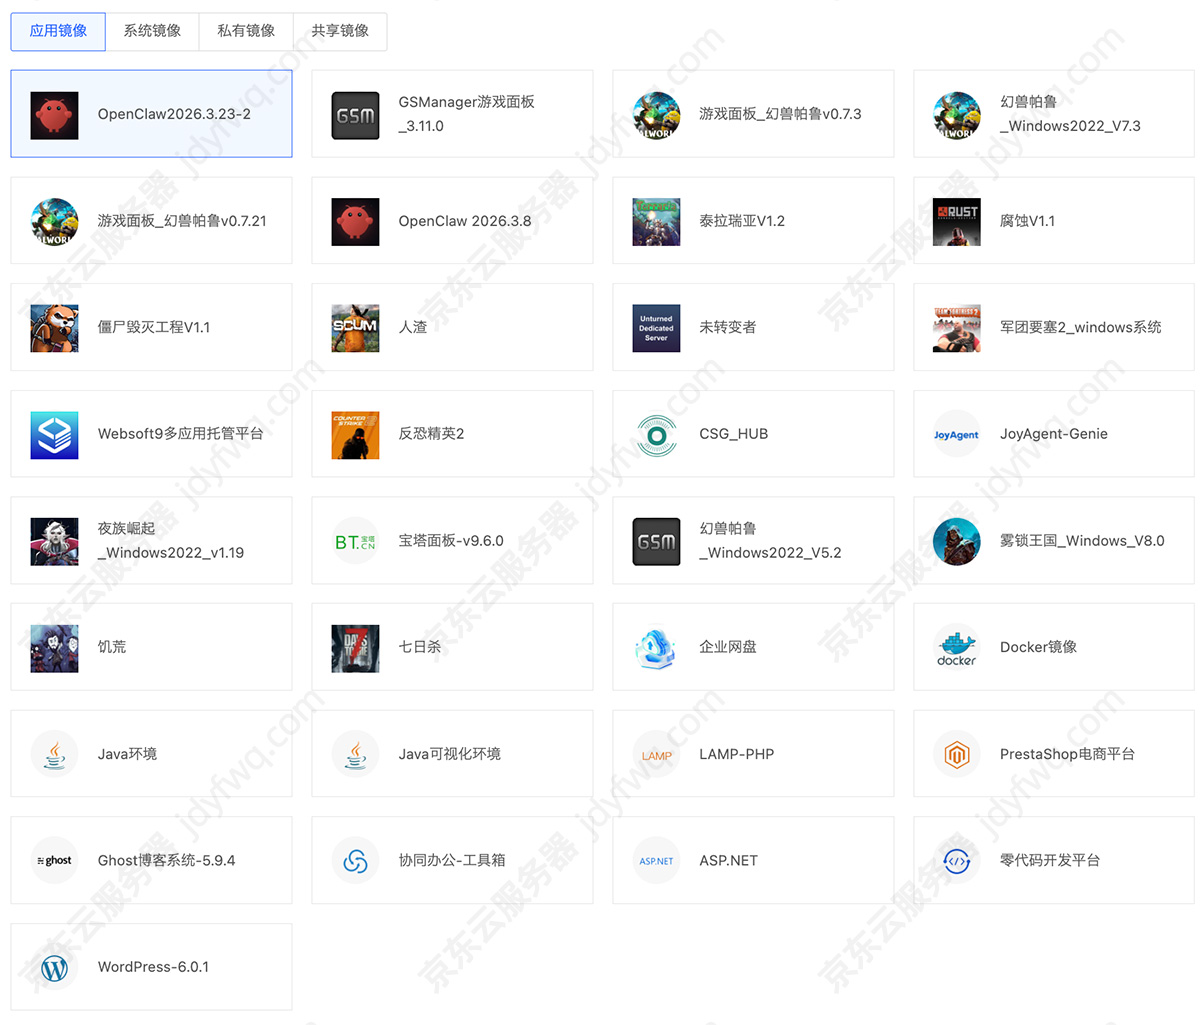Click the Docker whale icon
Image resolution: width=1200 pixels, height=1025 pixels.
956,647
